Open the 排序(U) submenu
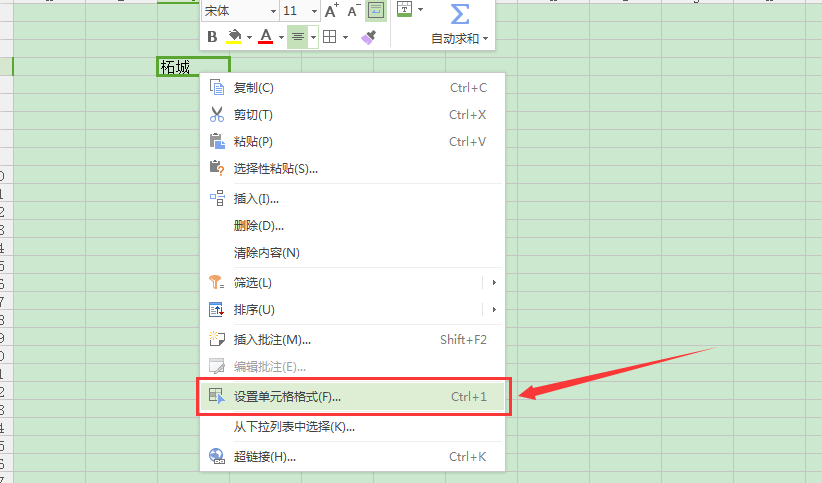The height and width of the screenshot is (483, 822). (x=352, y=310)
